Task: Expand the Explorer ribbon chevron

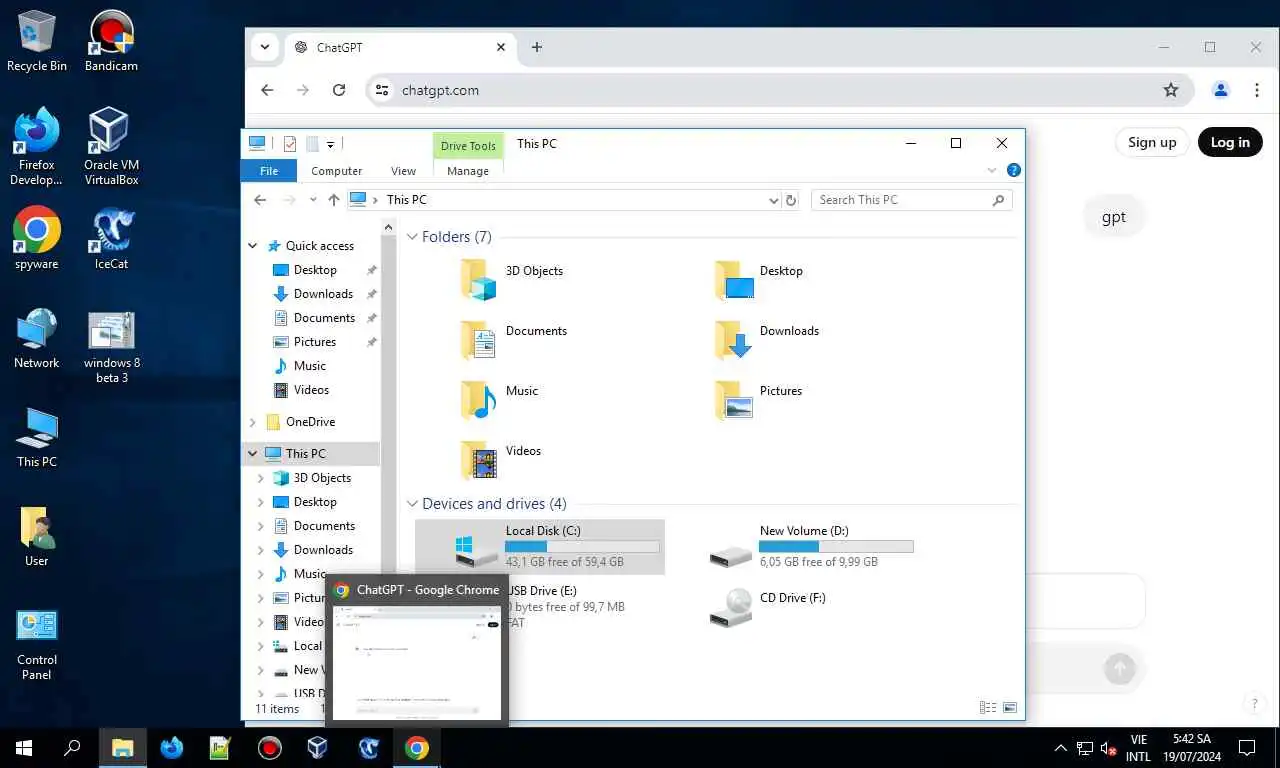Action: pos(992,171)
